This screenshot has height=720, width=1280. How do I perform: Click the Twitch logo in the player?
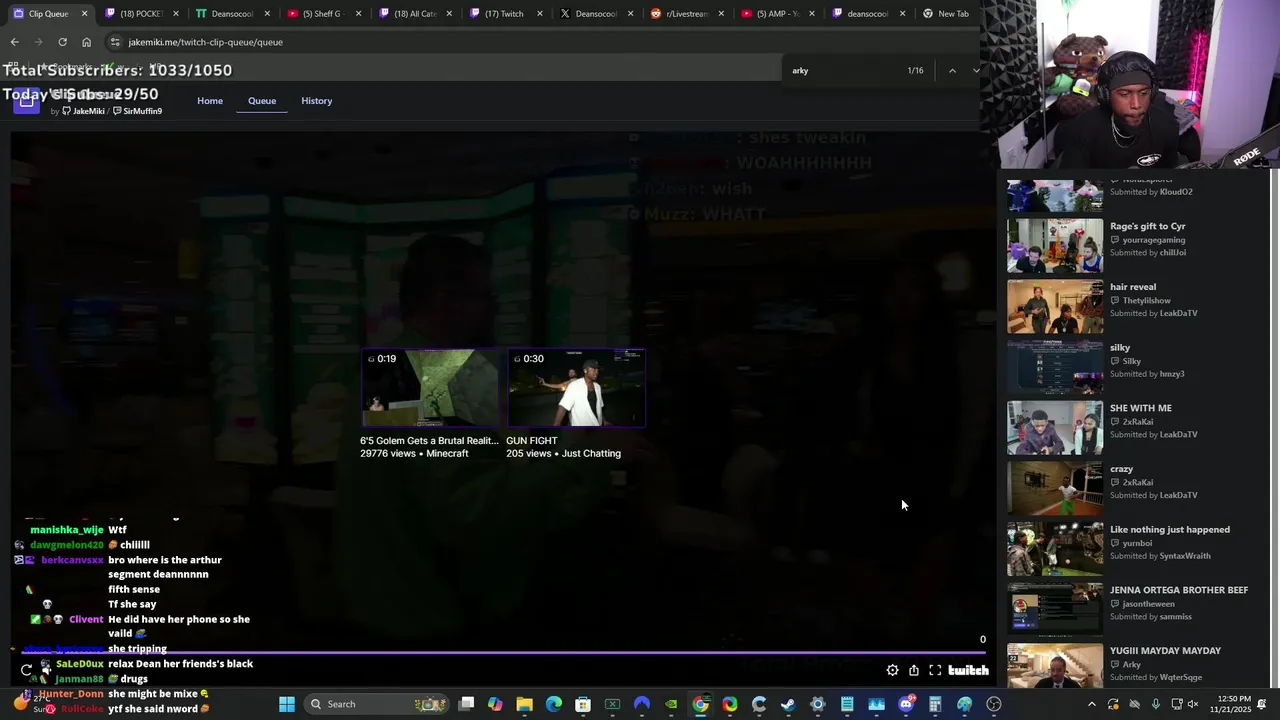tap(968, 671)
